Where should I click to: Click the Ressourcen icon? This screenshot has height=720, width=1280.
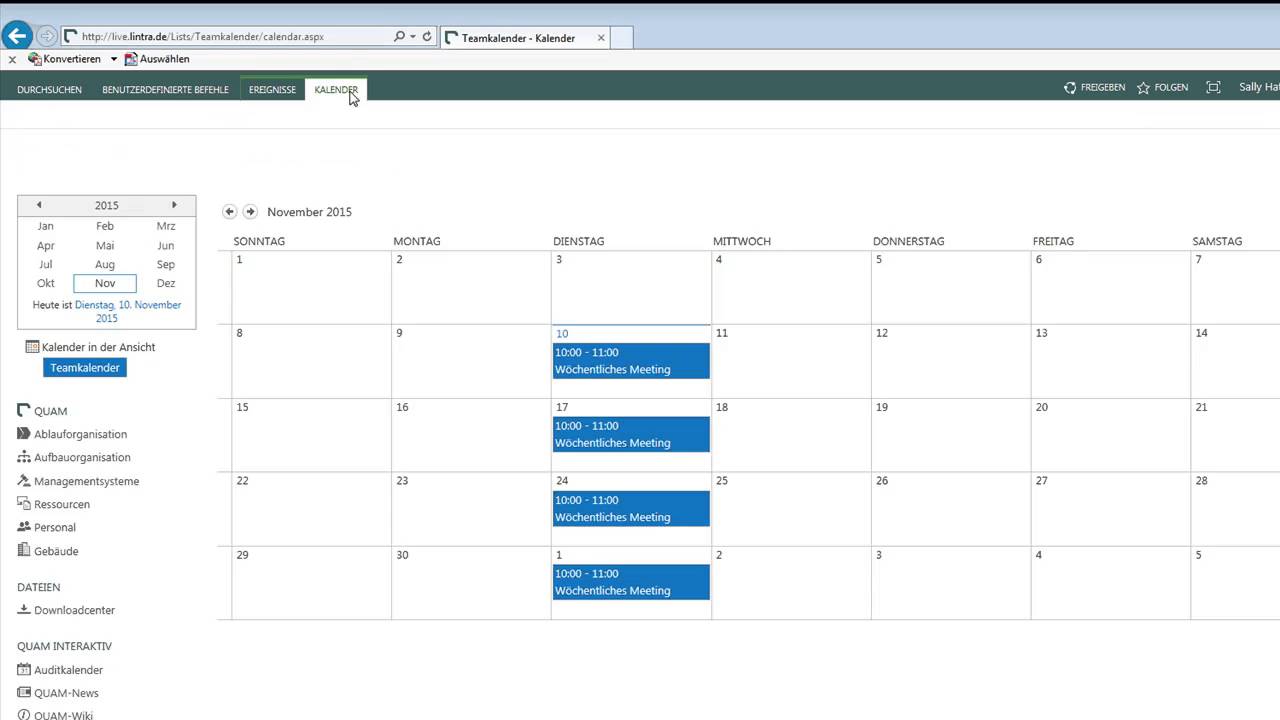coord(24,504)
